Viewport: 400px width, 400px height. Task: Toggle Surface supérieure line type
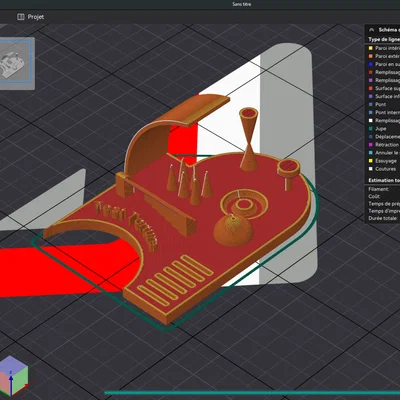pos(383,88)
